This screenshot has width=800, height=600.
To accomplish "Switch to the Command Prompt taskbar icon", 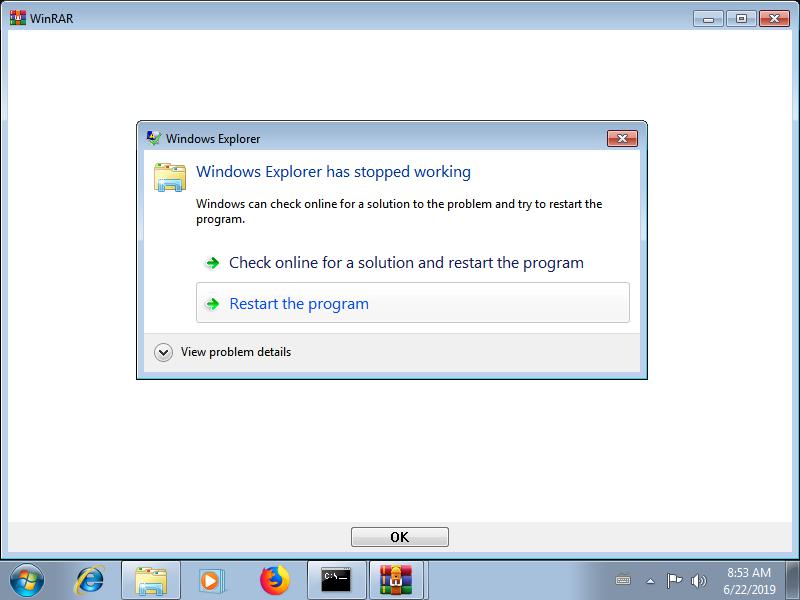I will (336, 581).
